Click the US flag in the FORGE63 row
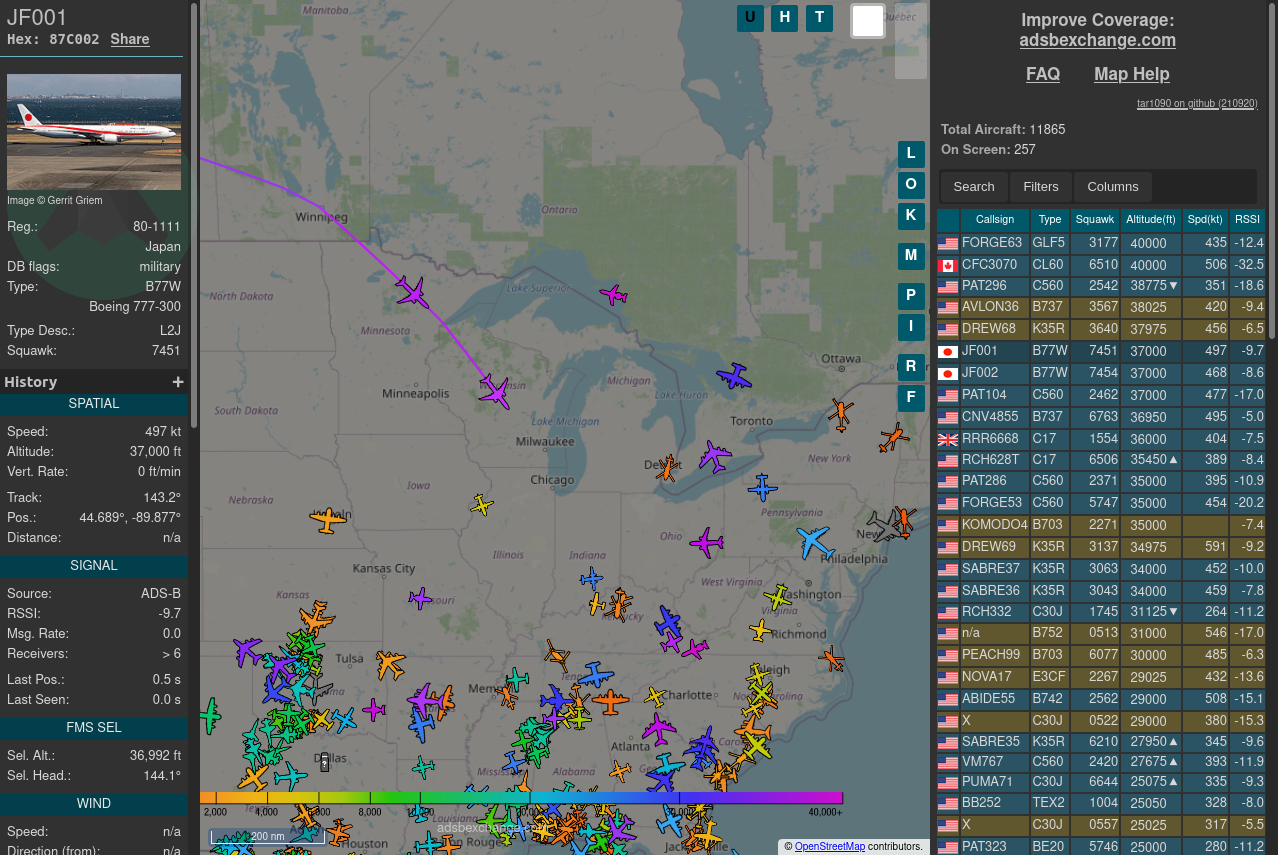Screen dimensions: 1278x855 [948, 244]
